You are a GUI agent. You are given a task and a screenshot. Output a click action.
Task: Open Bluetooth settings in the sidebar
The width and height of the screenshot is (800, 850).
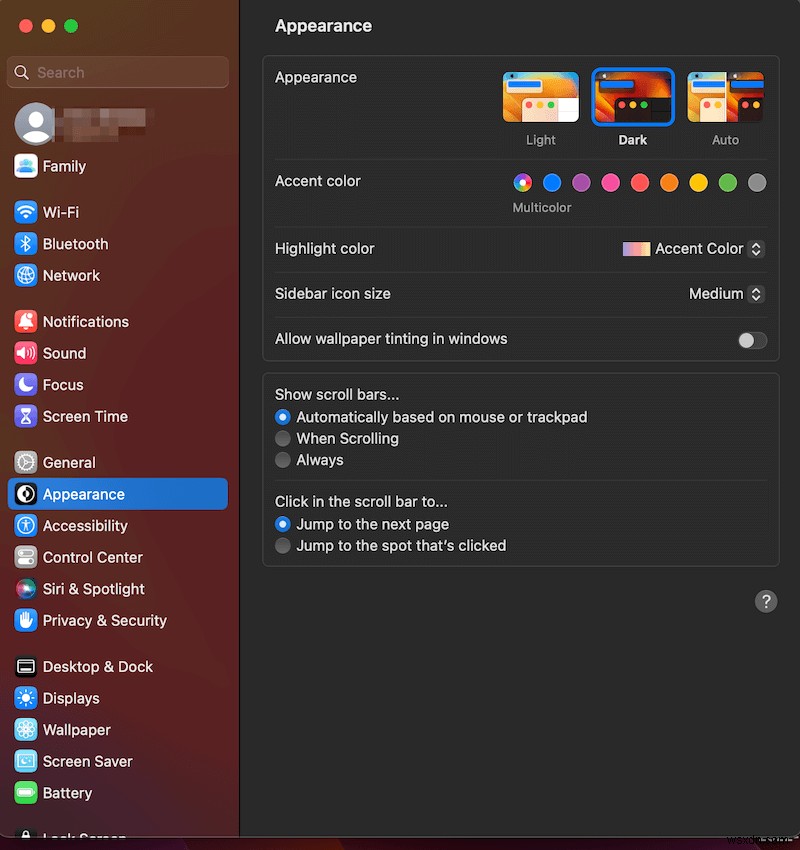(x=74, y=244)
